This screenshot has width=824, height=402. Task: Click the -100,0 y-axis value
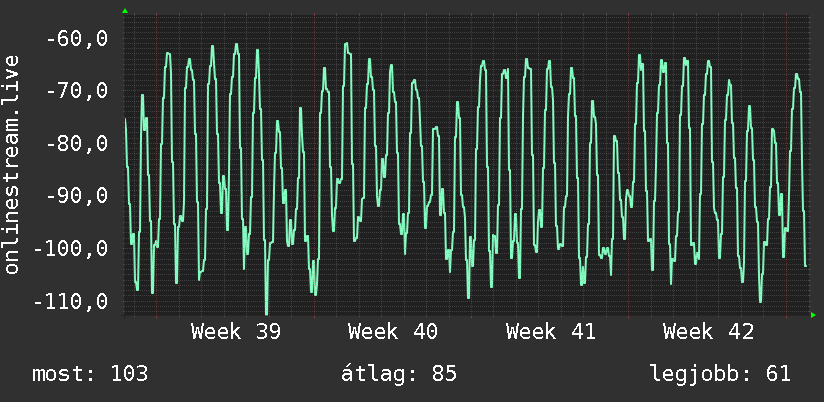[x=71, y=248]
